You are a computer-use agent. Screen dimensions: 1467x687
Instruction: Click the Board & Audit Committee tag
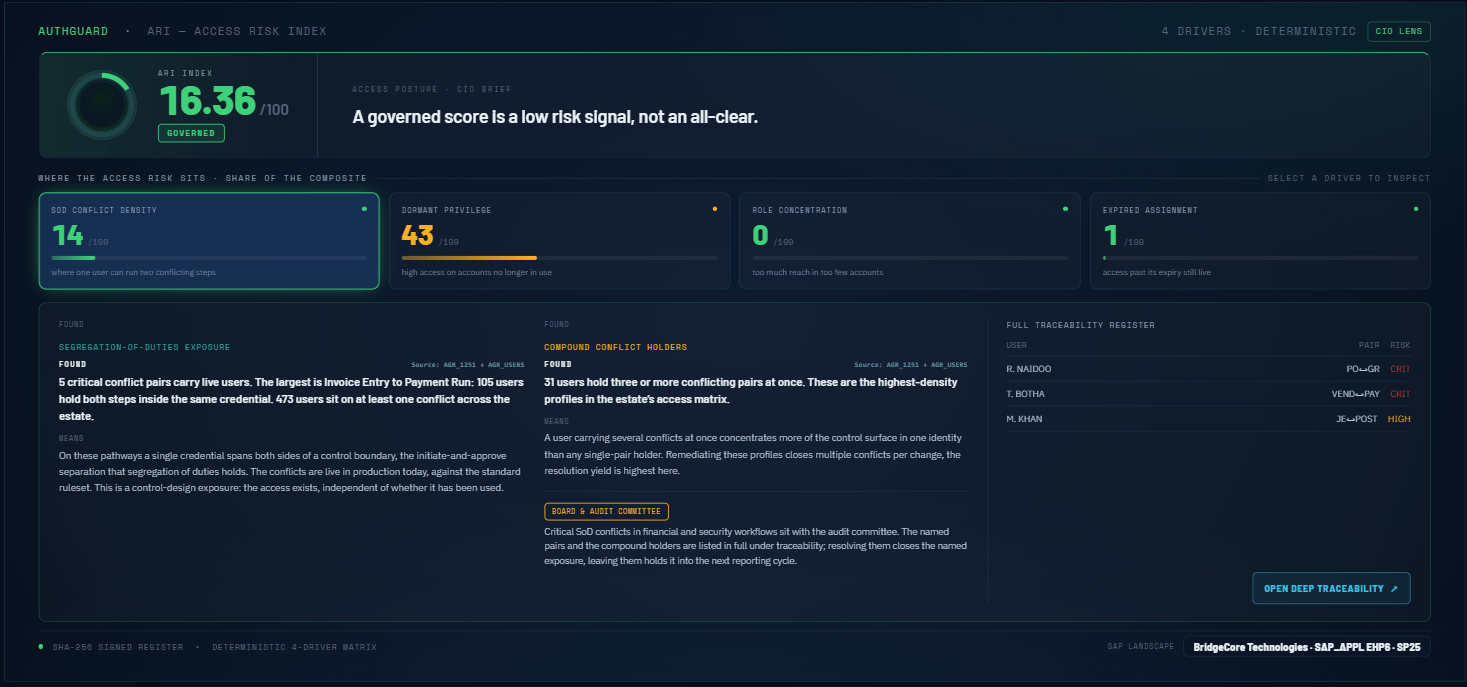606,511
